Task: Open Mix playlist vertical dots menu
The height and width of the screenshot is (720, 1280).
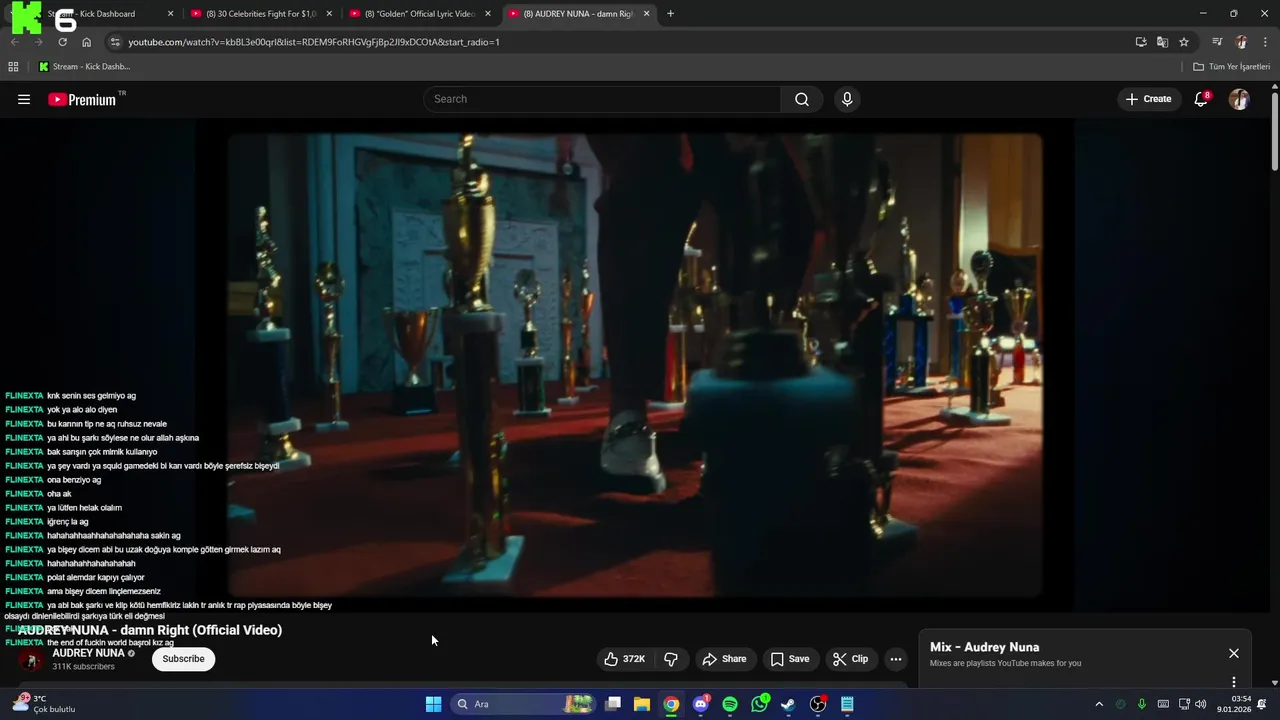Action: pyautogui.click(x=1234, y=682)
